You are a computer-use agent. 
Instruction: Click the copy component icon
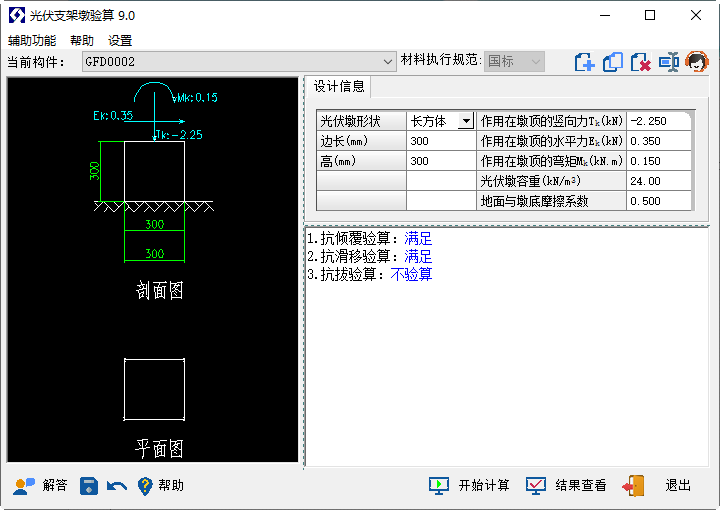click(613, 62)
